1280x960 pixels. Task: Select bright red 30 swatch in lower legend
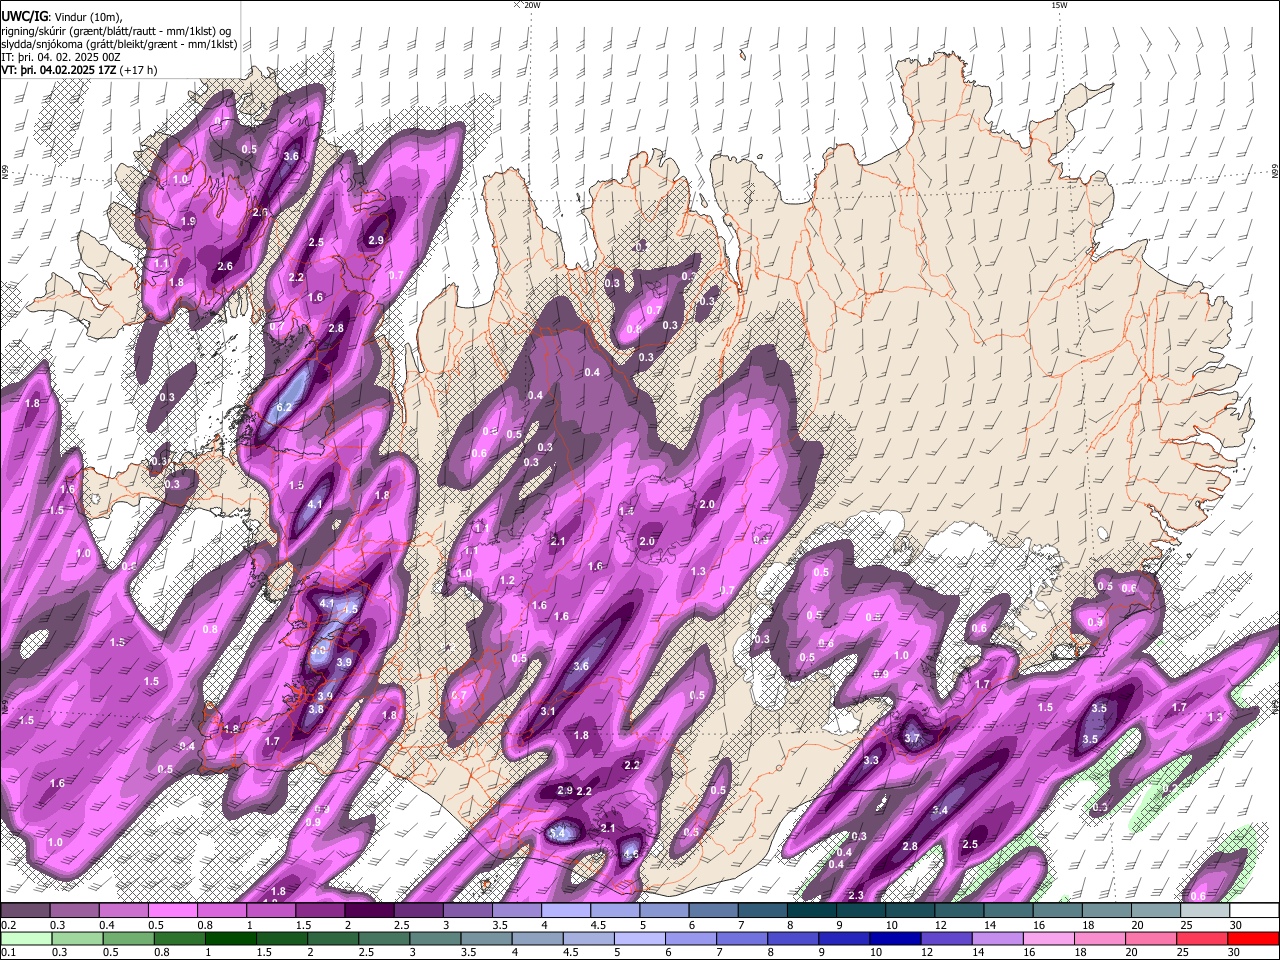pos(1253,939)
